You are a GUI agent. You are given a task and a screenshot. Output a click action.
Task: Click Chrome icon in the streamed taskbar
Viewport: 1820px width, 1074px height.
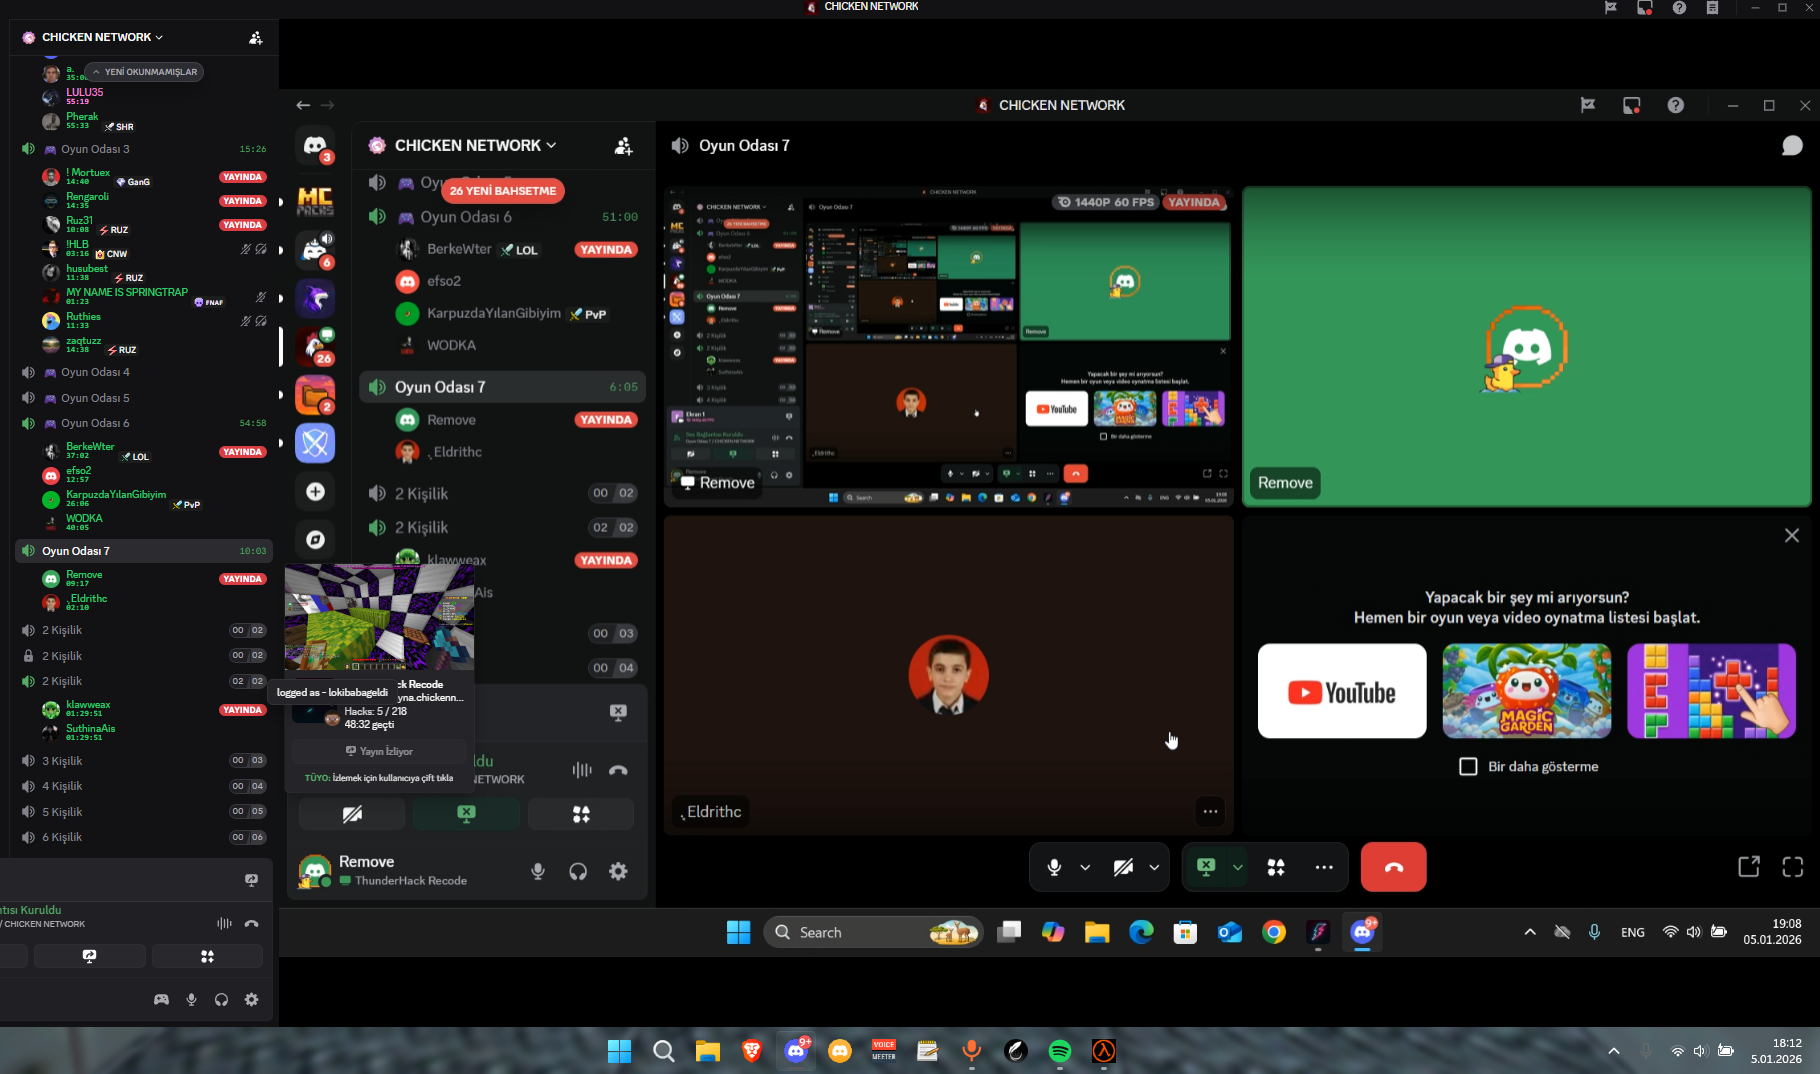[x=1274, y=932]
